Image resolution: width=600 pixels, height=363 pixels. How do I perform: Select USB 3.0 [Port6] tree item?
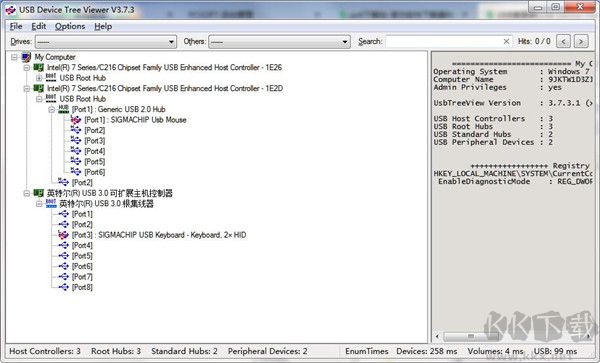(82, 266)
